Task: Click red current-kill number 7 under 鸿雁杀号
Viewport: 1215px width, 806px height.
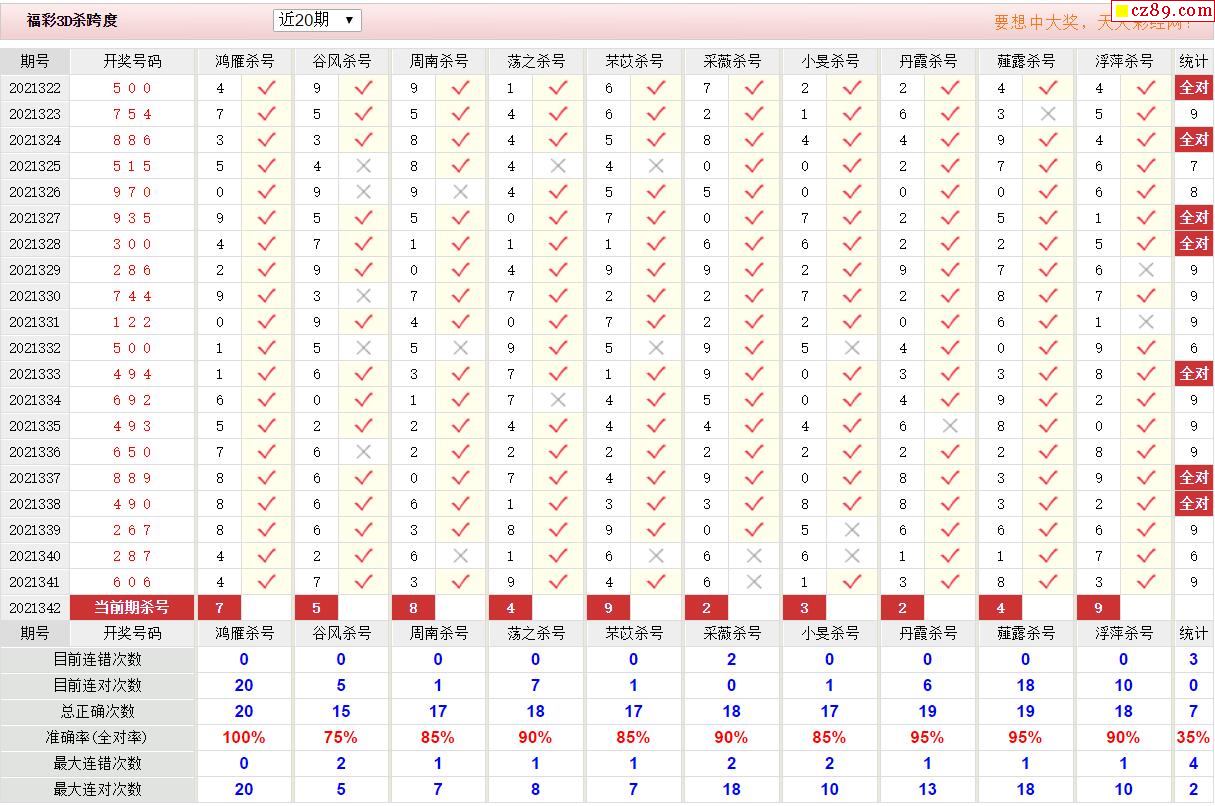Action: 220,608
